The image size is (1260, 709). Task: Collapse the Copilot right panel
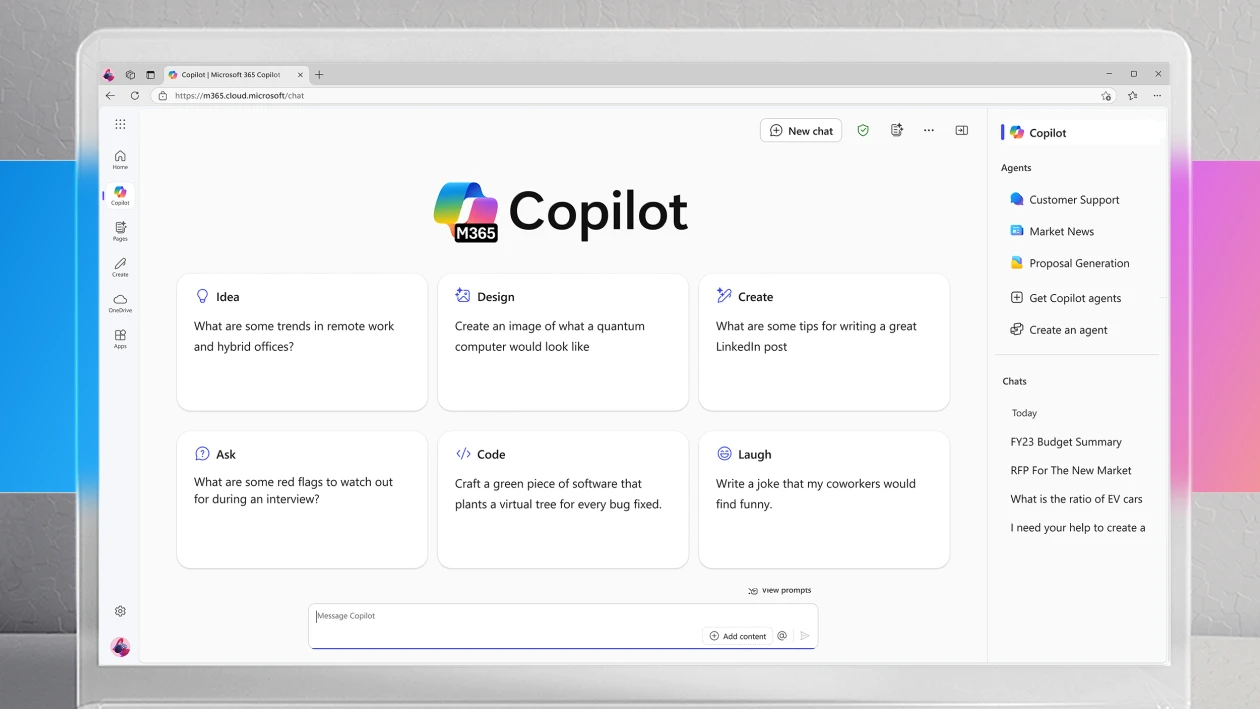(x=961, y=130)
